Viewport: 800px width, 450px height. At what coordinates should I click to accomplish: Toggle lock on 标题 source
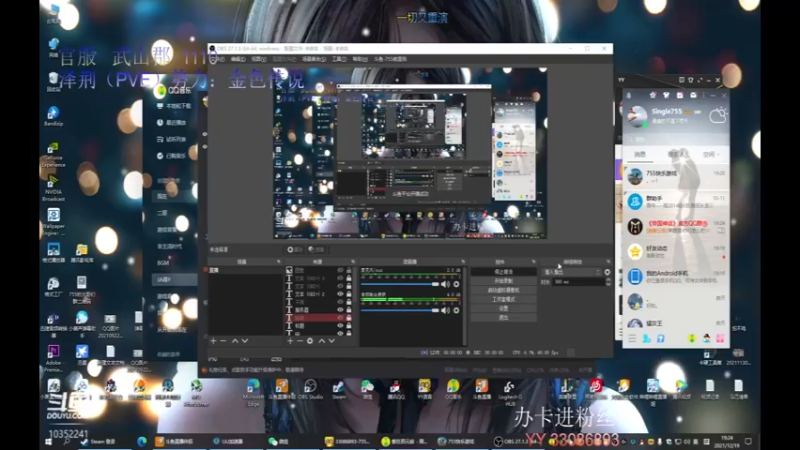[349, 326]
